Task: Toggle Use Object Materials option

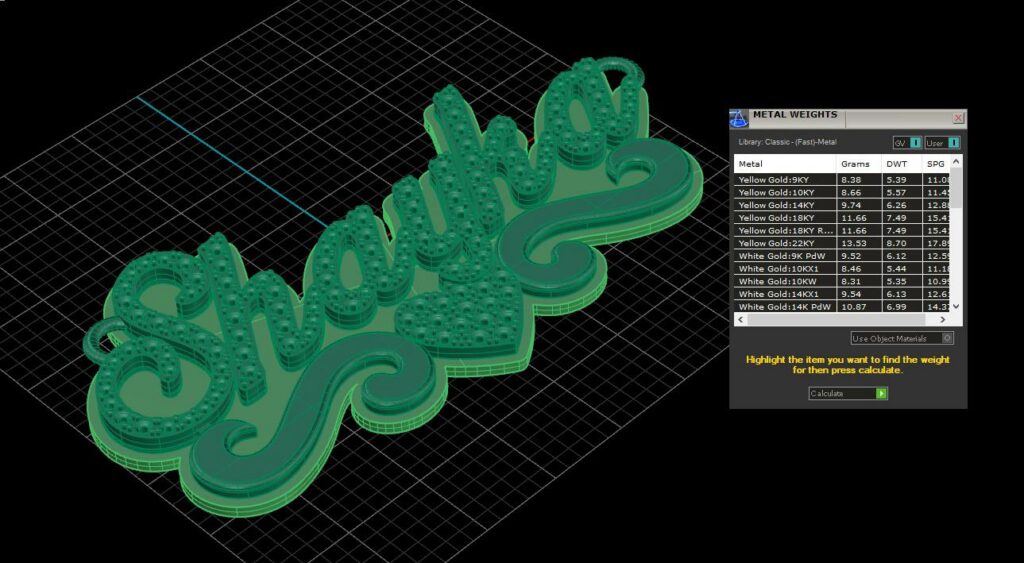Action: (x=902, y=338)
